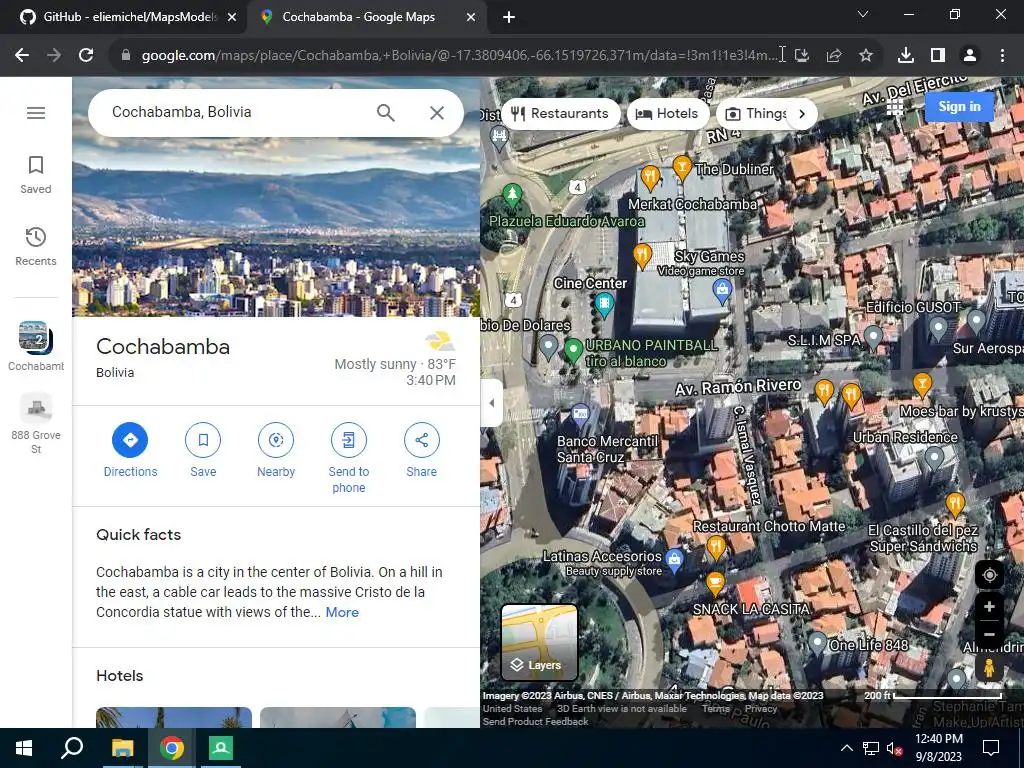
Task: Show your location on the map
Action: click(989, 575)
